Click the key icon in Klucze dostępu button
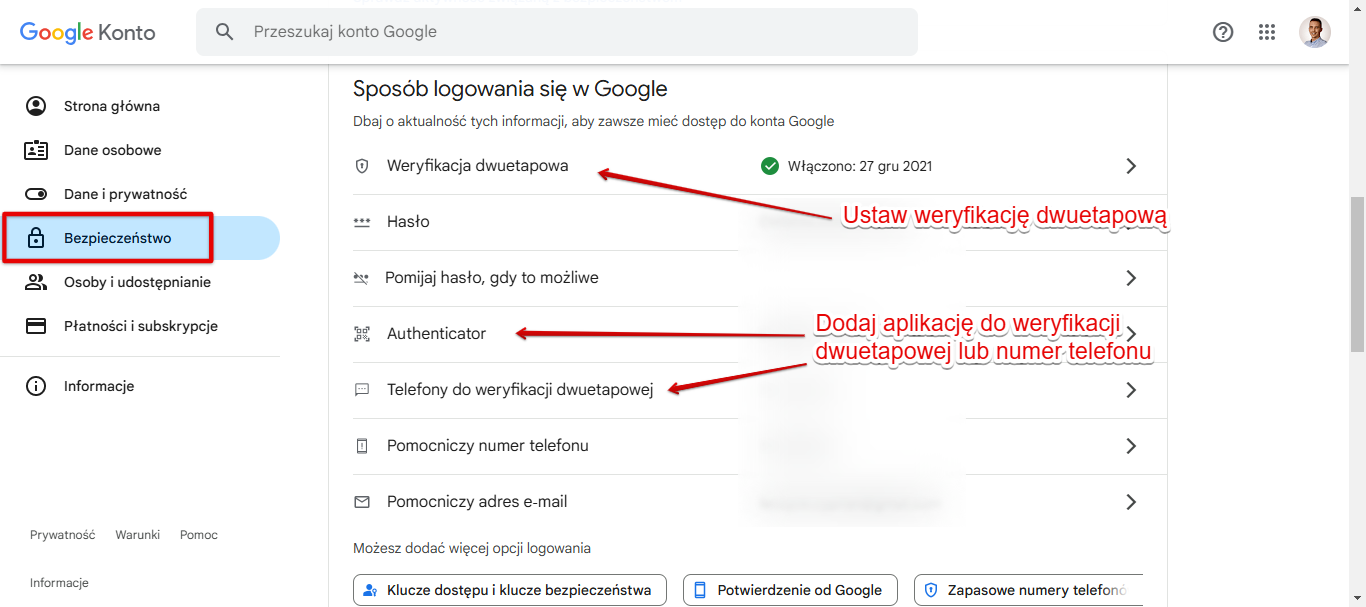The image size is (1366, 607). click(x=371, y=590)
